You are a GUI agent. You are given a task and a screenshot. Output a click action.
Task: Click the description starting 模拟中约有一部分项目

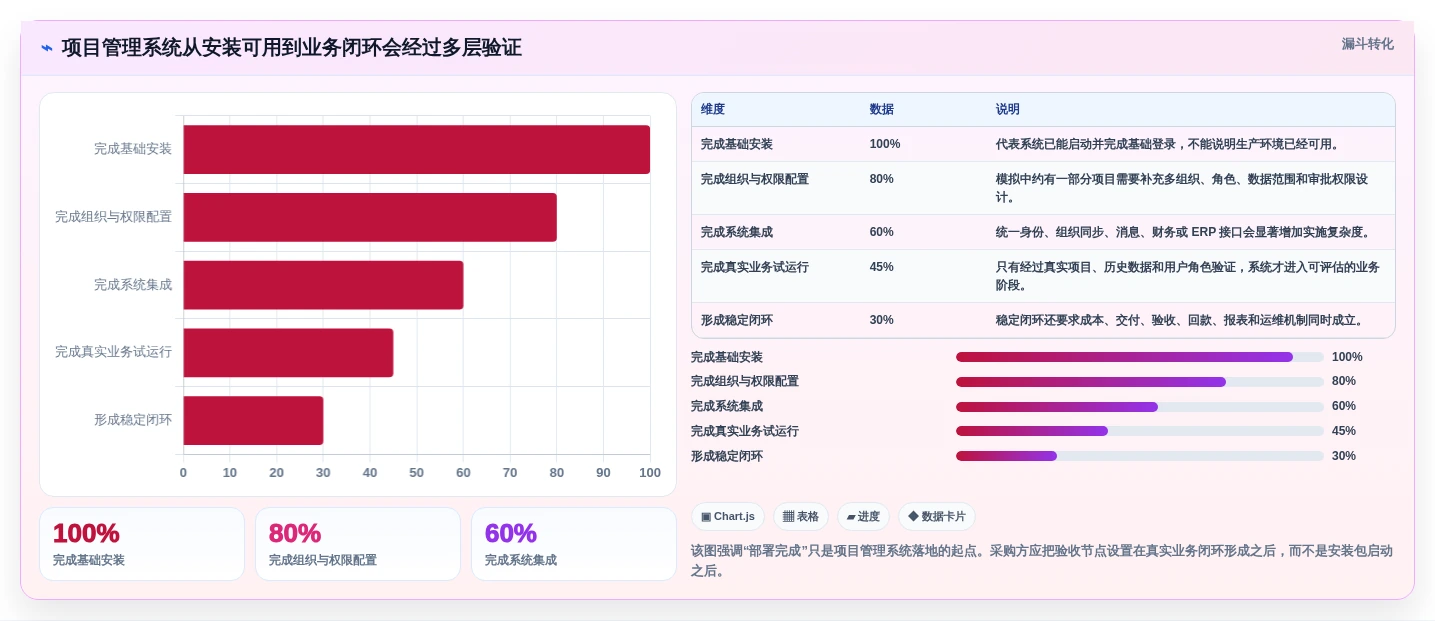coord(1183,188)
